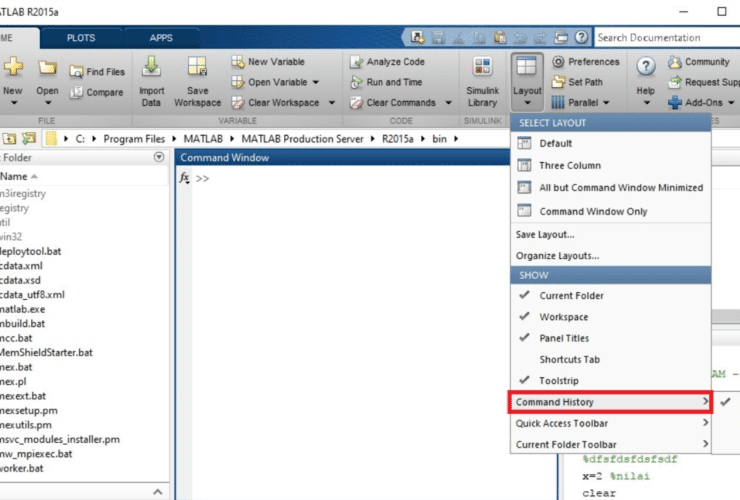Screen dimensions: 740x500
Task: Click Request Support
Action: coord(704,82)
